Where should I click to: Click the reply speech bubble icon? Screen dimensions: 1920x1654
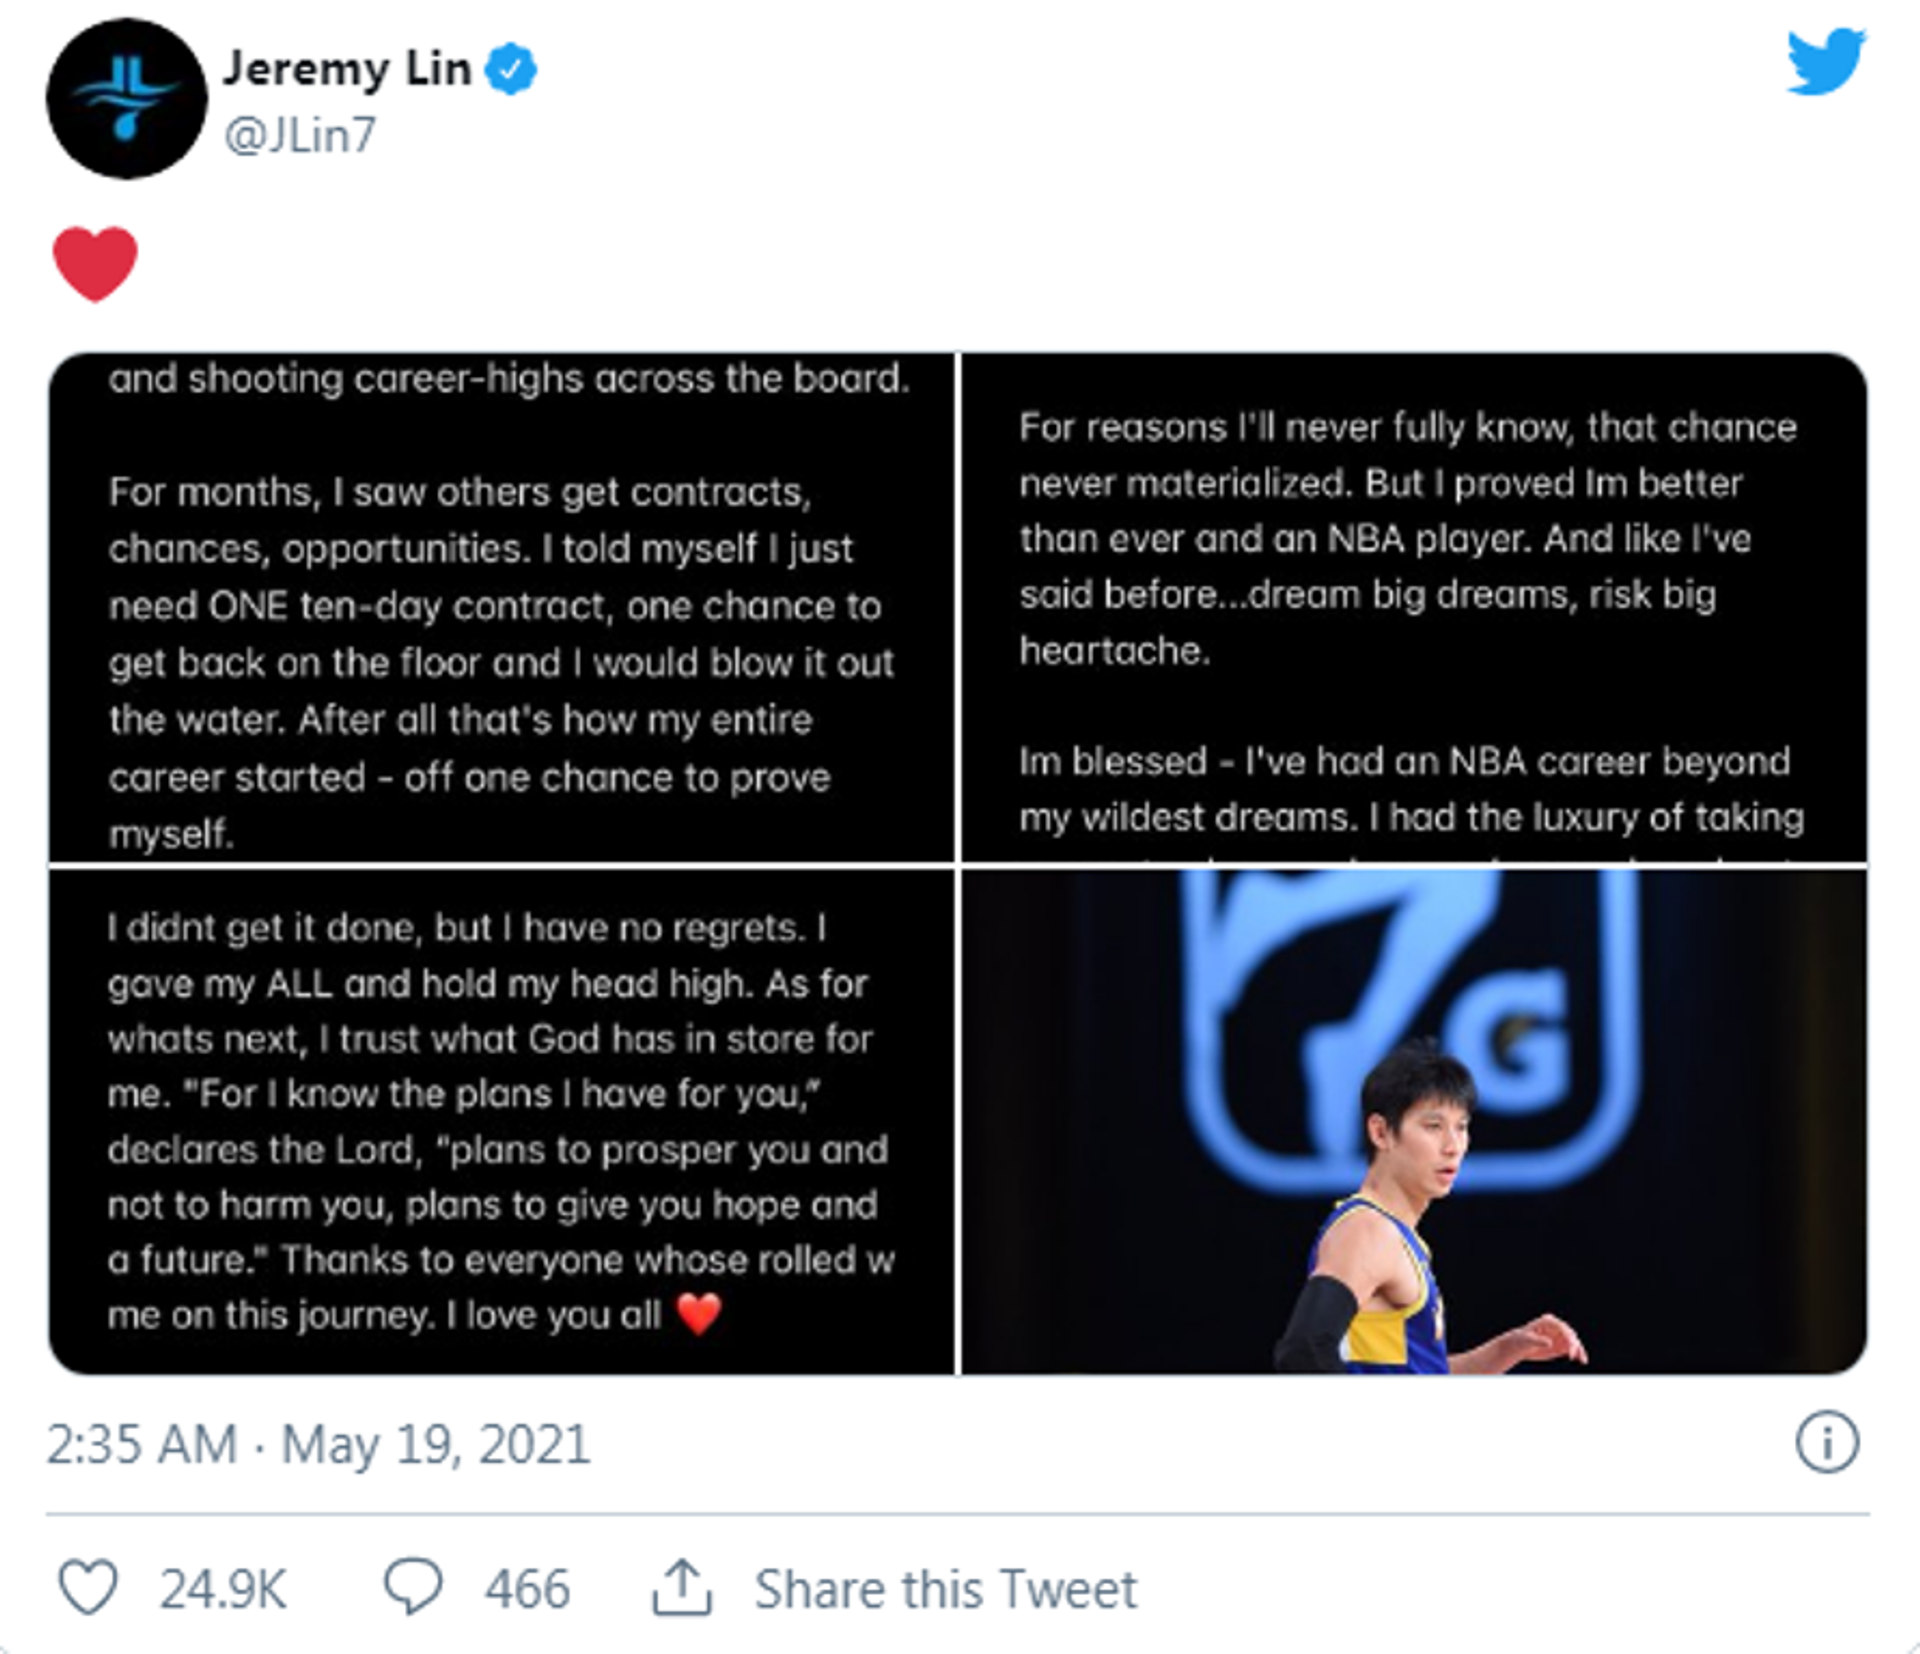(412, 1587)
